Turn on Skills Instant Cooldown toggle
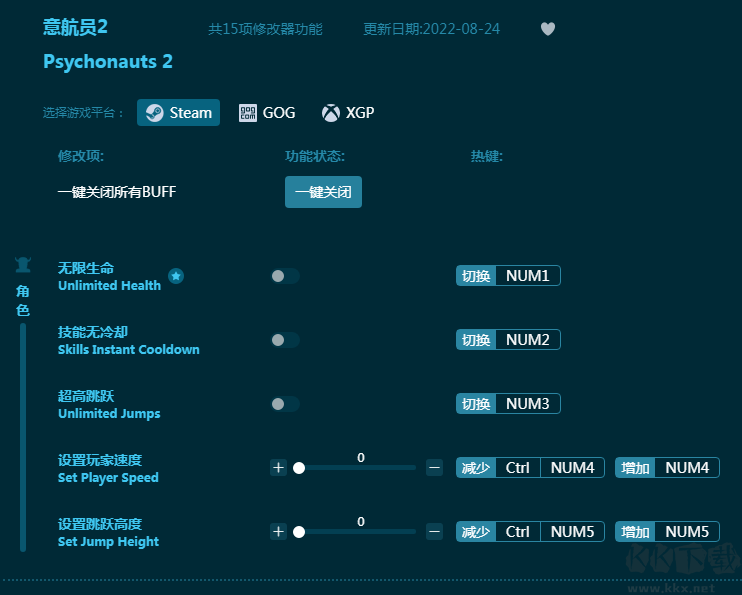The image size is (742, 595). click(284, 340)
